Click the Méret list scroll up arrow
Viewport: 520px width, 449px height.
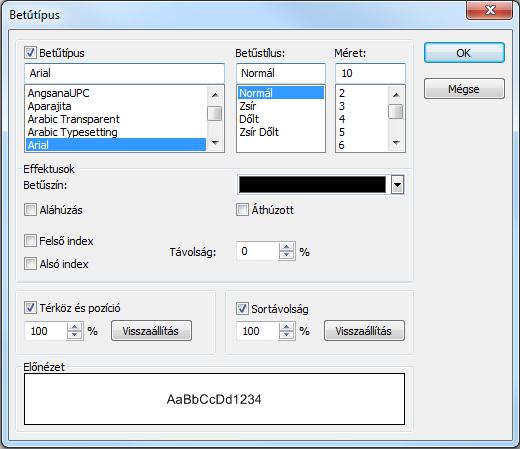pyautogui.click(x=396, y=95)
